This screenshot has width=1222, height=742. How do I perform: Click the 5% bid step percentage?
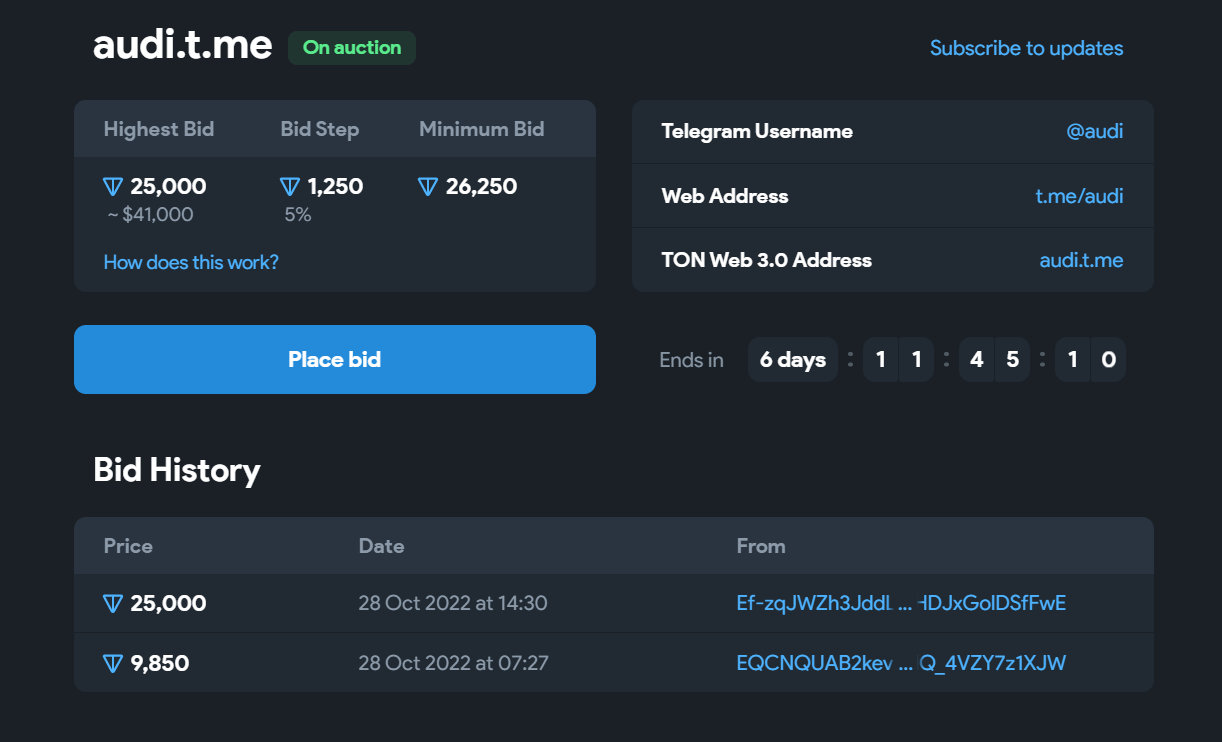[x=298, y=215]
